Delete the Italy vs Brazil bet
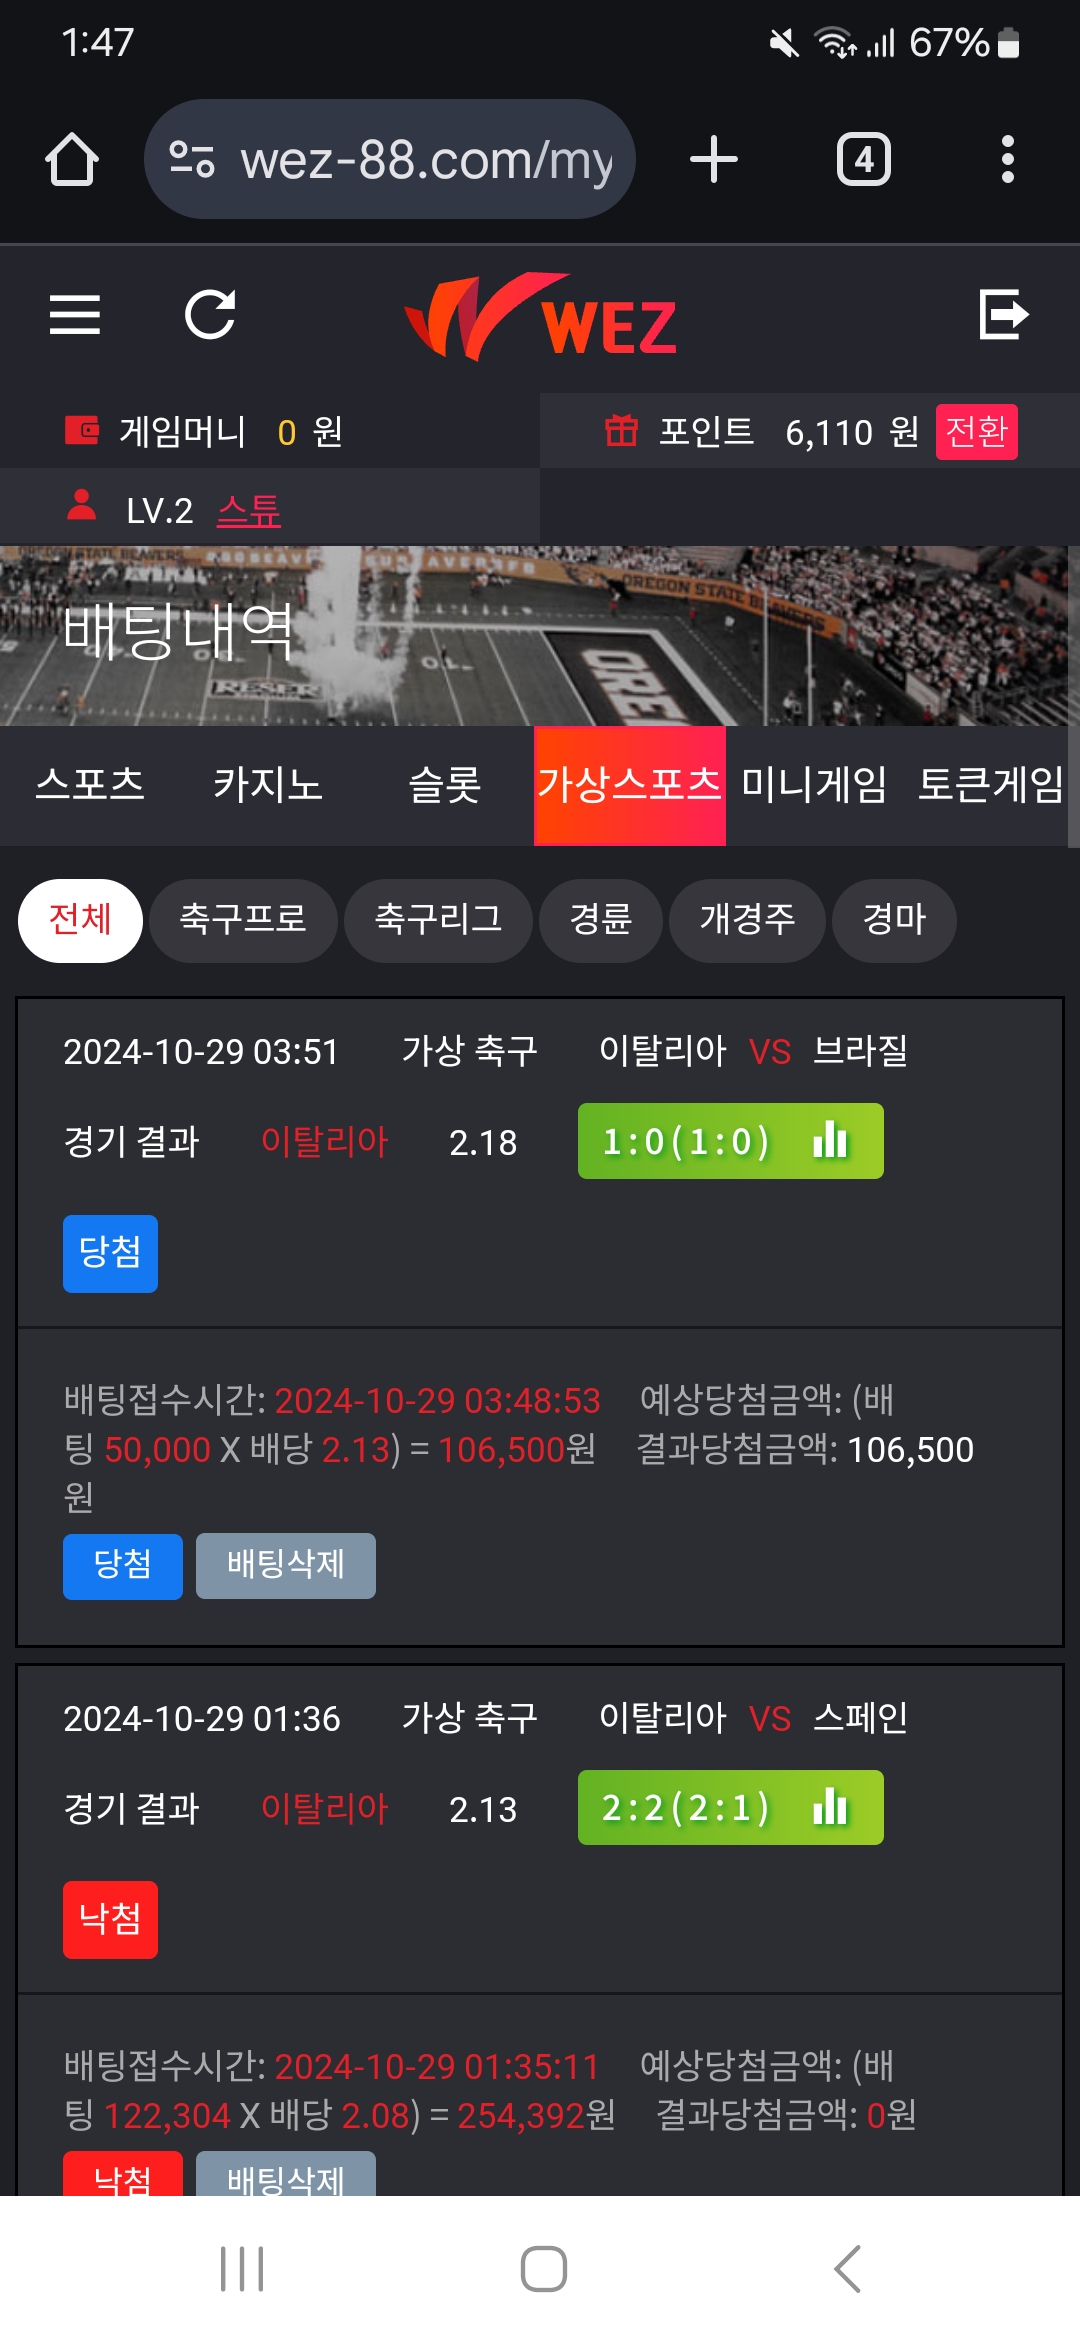This screenshot has width=1080, height=2340. point(286,1565)
